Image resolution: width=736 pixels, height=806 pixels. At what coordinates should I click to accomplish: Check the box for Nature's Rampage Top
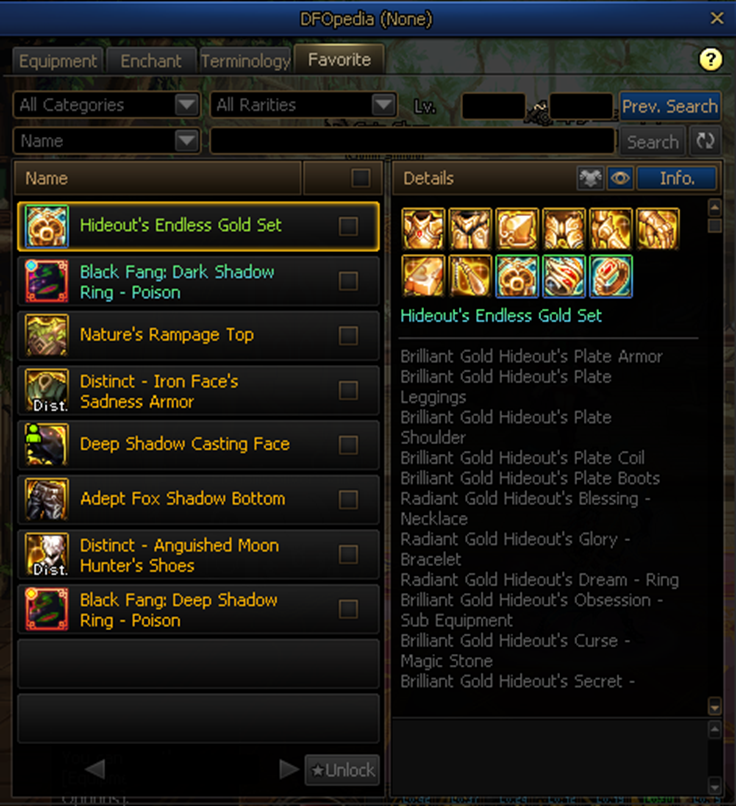click(x=348, y=336)
